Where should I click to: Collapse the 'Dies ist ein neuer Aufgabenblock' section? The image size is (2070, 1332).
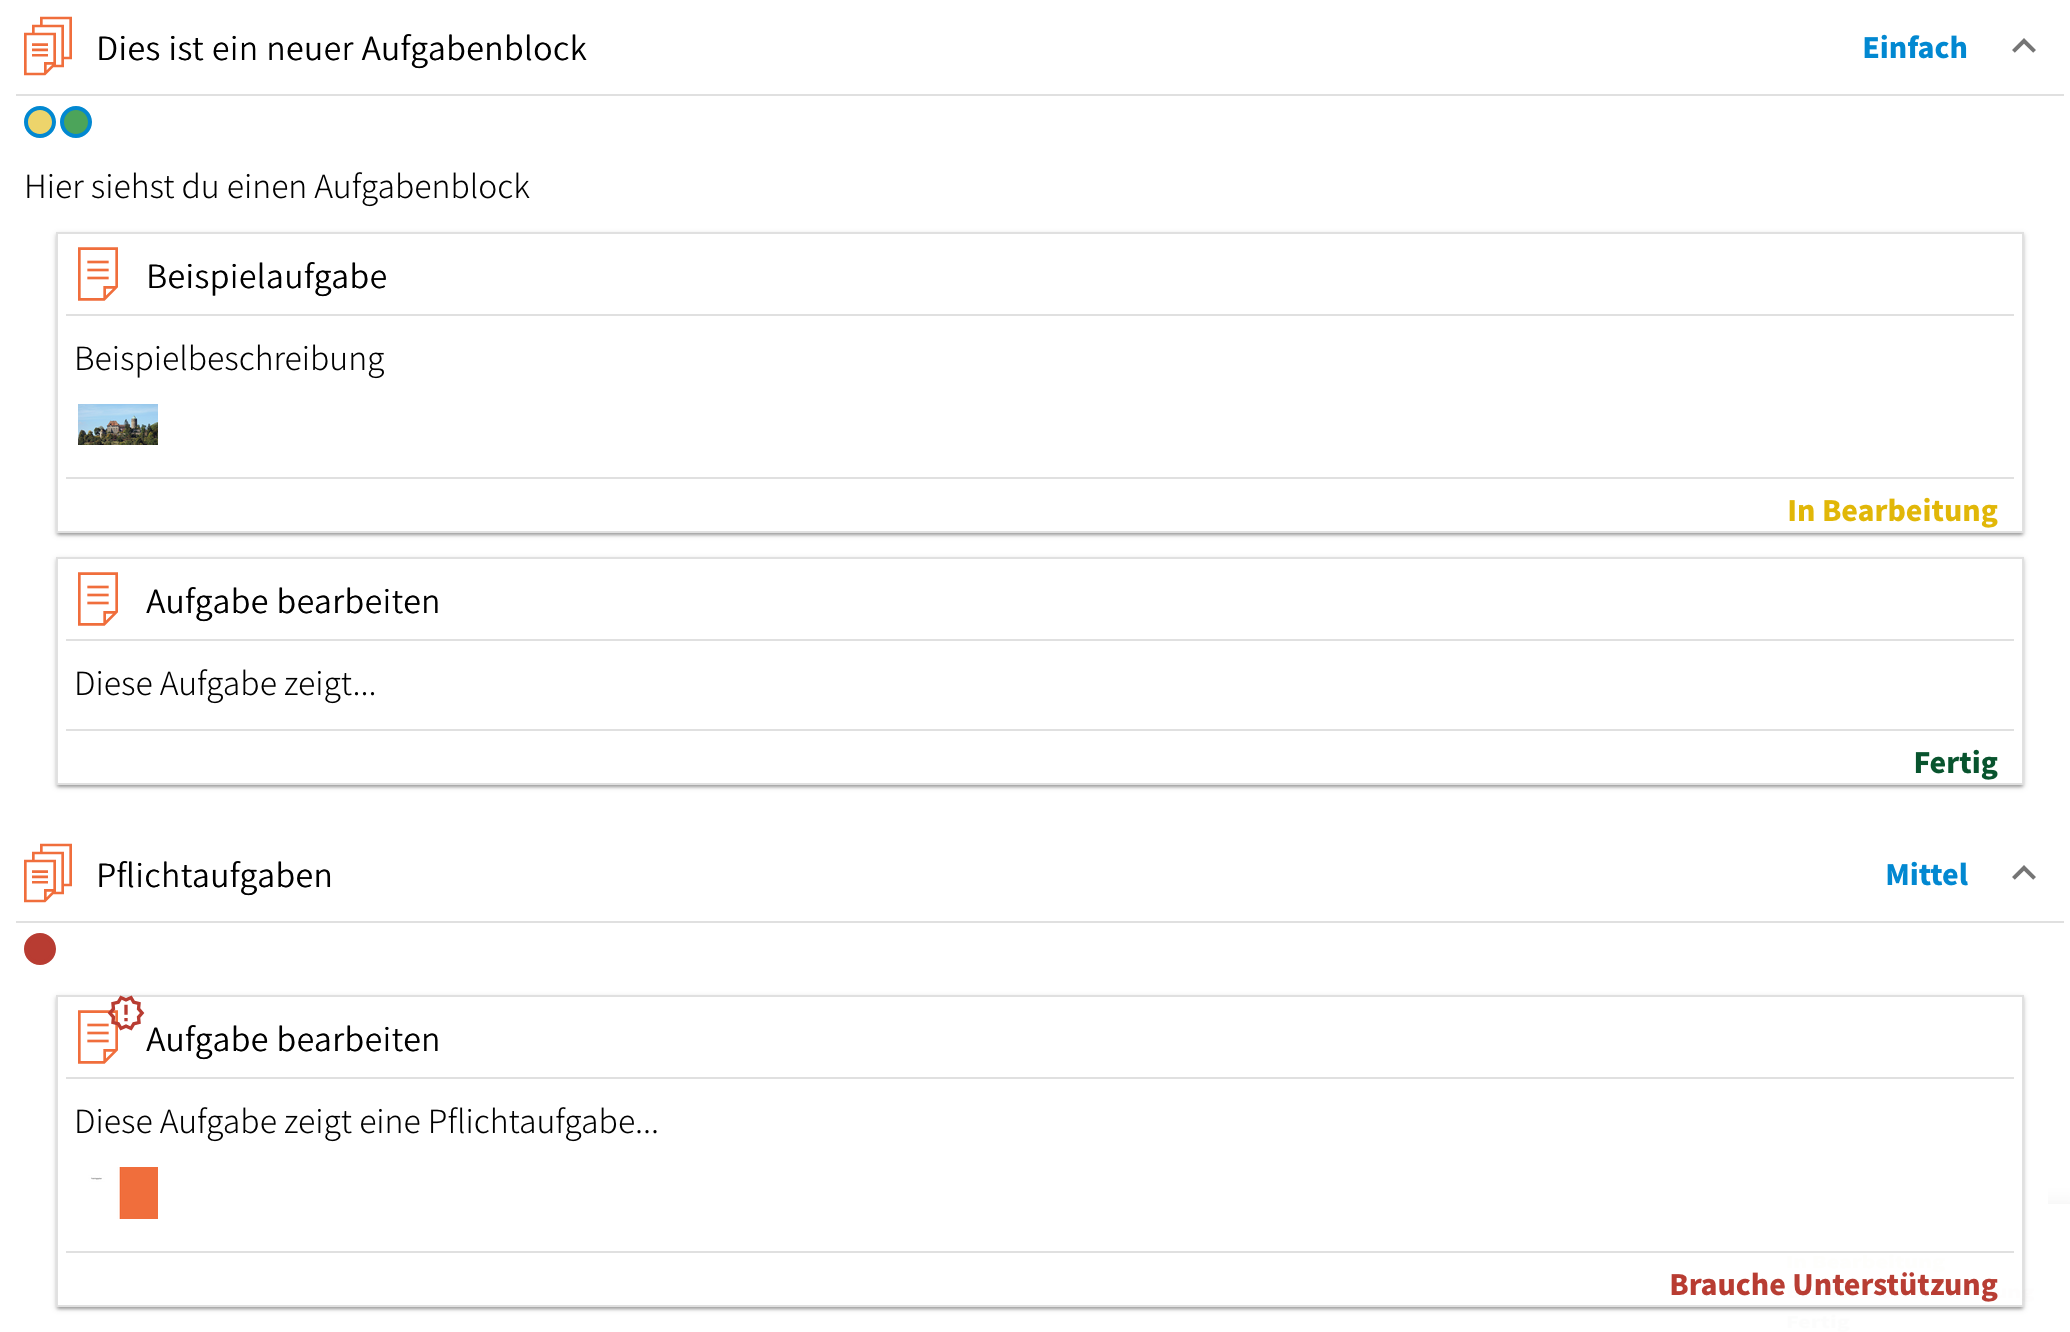tap(2023, 47)
